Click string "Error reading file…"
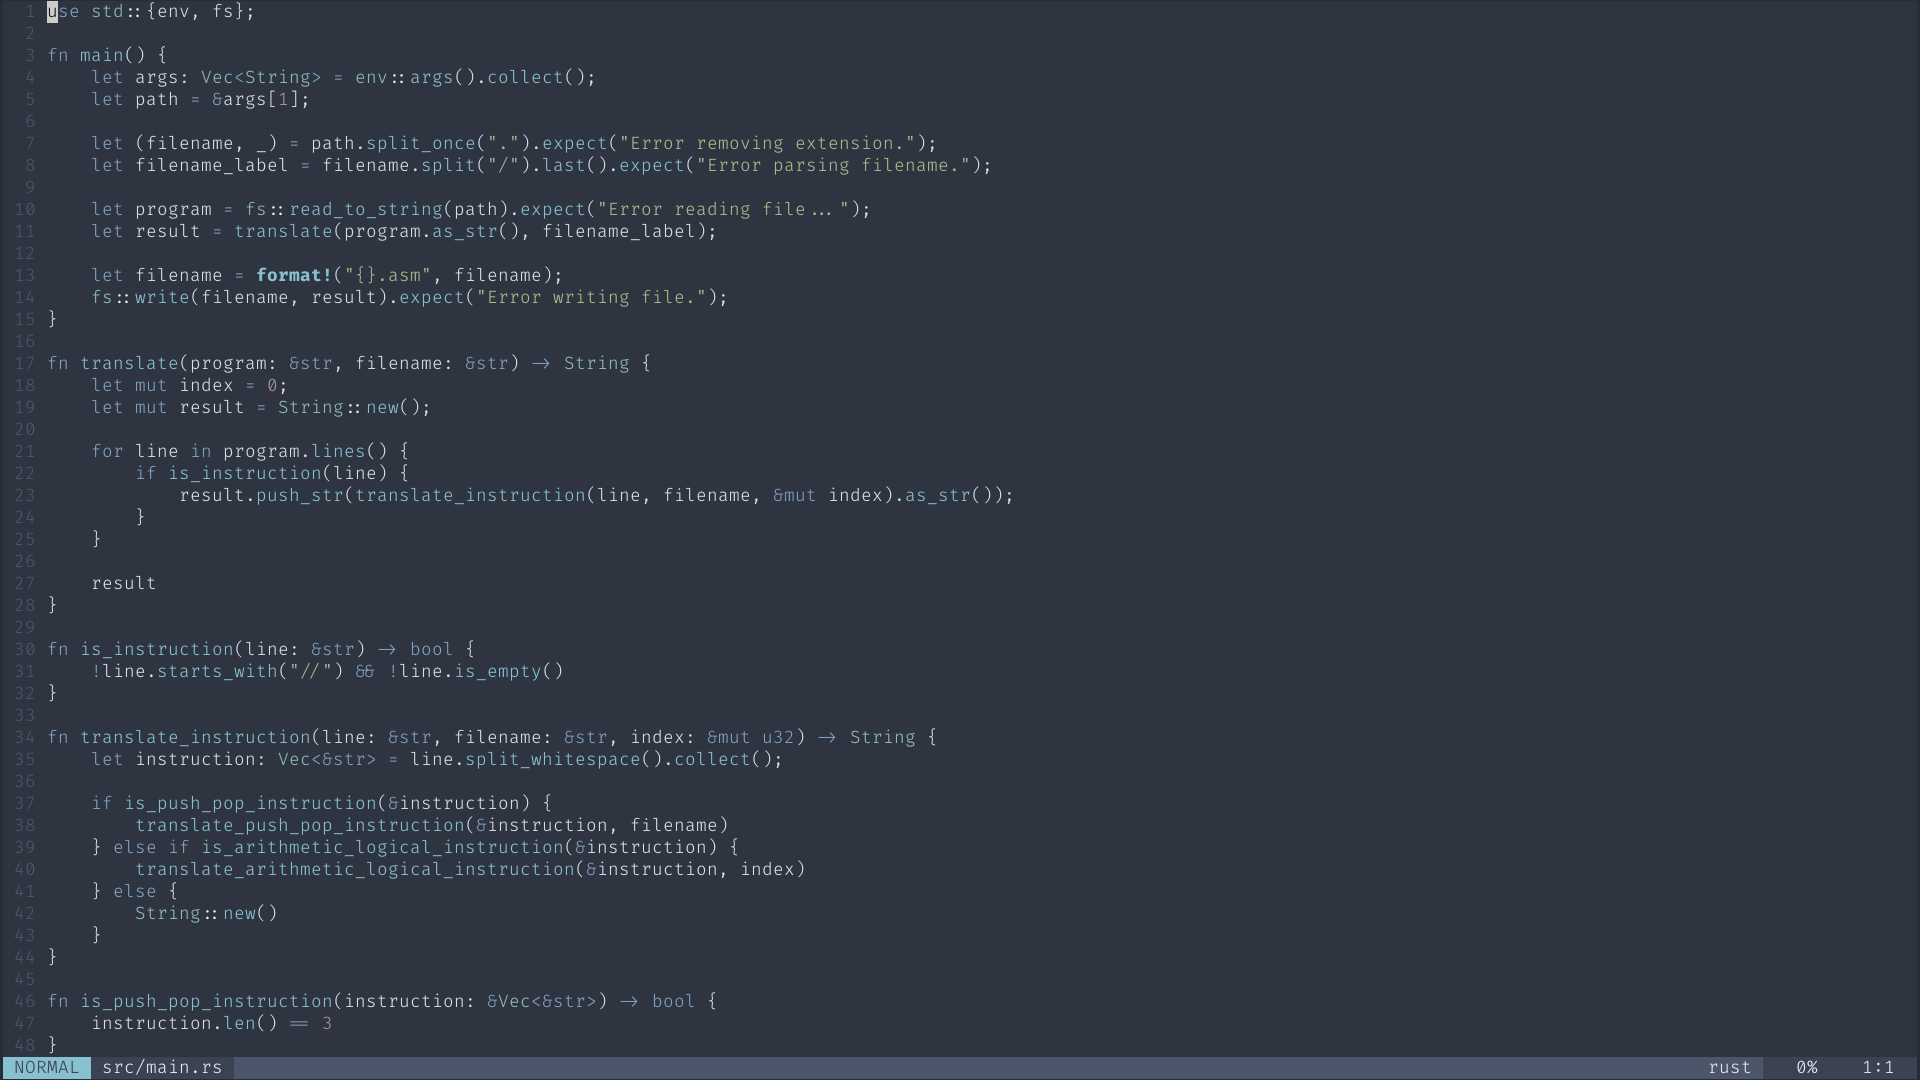 723,209
